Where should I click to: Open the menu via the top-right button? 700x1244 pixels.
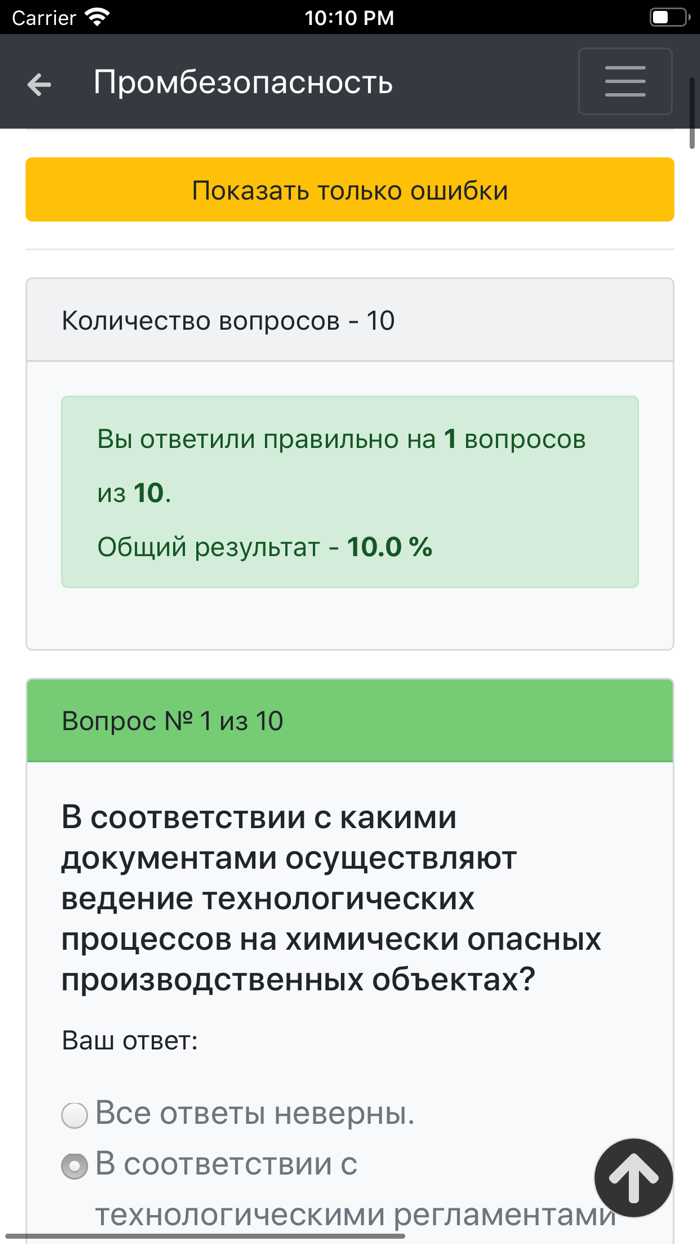pos(625,81)
